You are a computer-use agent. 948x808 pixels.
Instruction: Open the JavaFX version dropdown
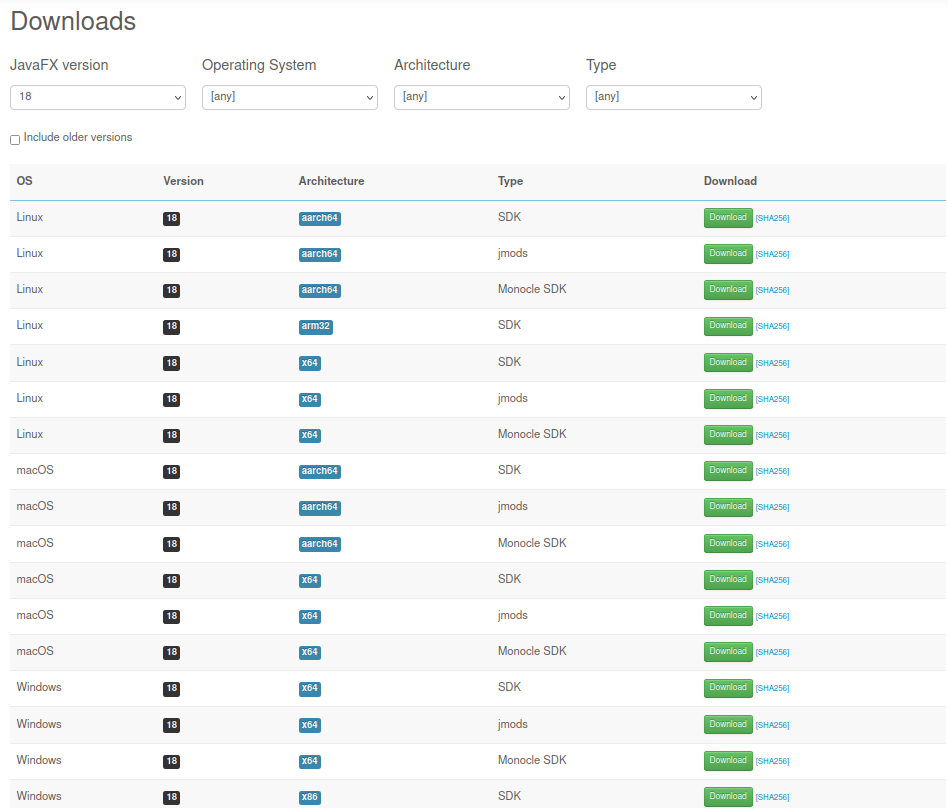pyautogui.click(x=98, y=97)
